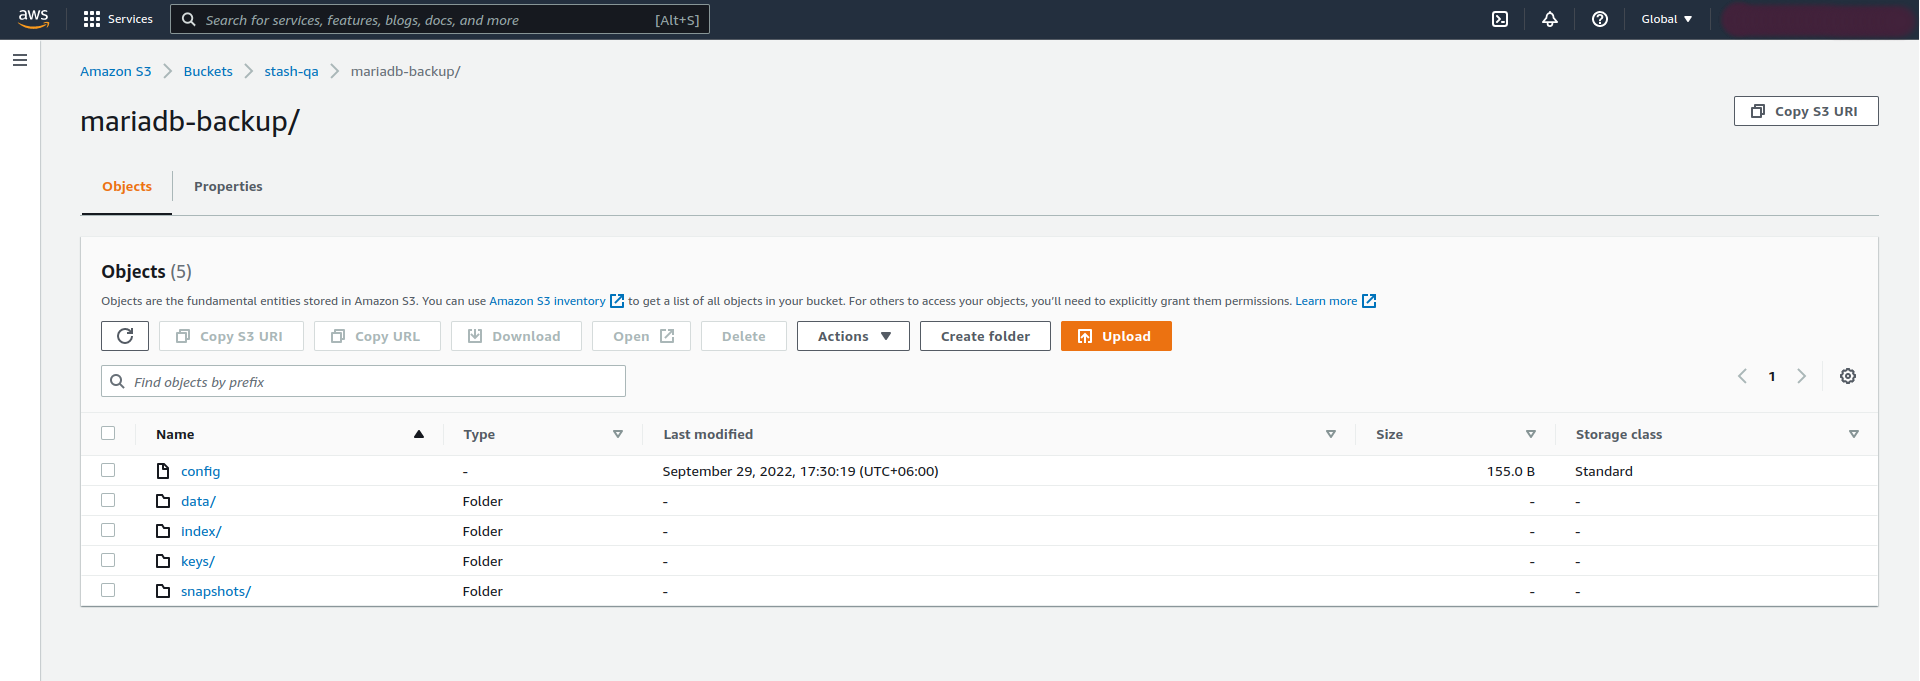Open the Global region dropdown
Screen dimensions: 1920x681
[x=1666, y=19]
